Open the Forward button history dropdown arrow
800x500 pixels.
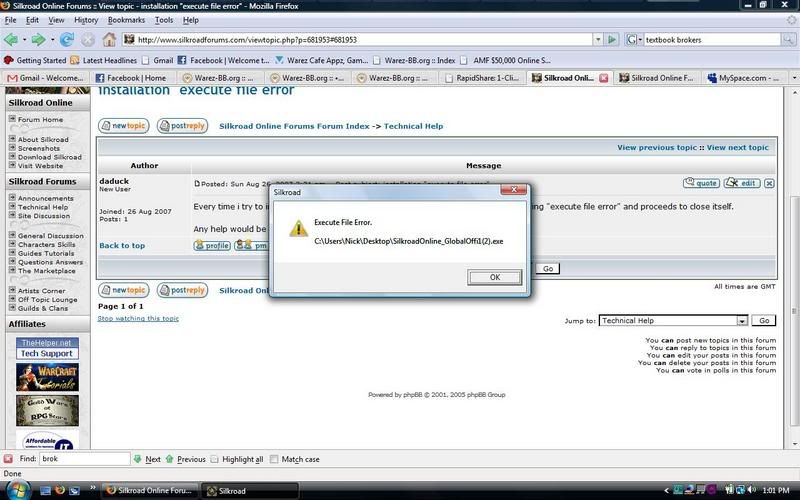52,40
